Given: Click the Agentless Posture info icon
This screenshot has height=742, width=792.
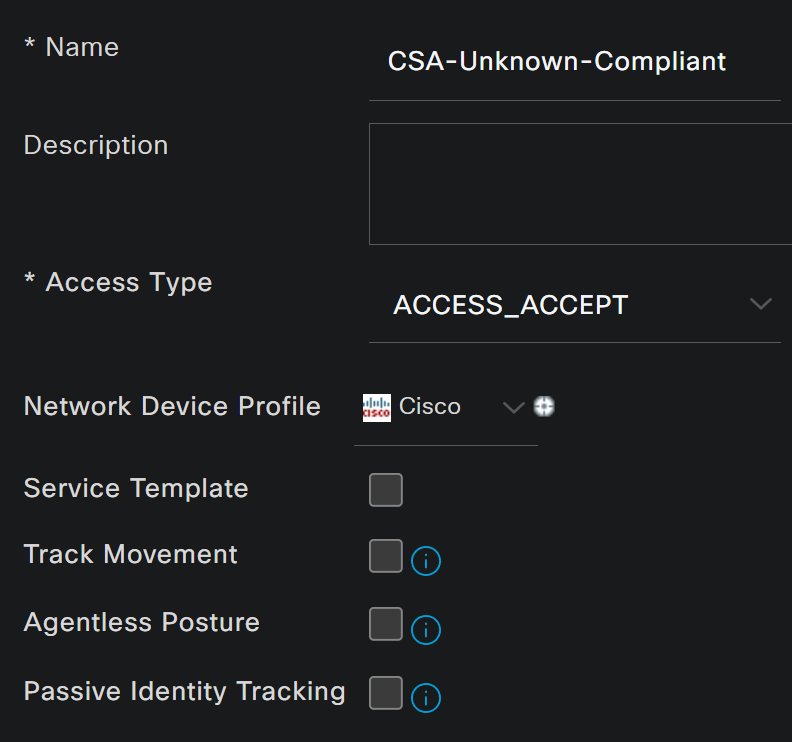Looking at the screenshot, I should (426, 629).
